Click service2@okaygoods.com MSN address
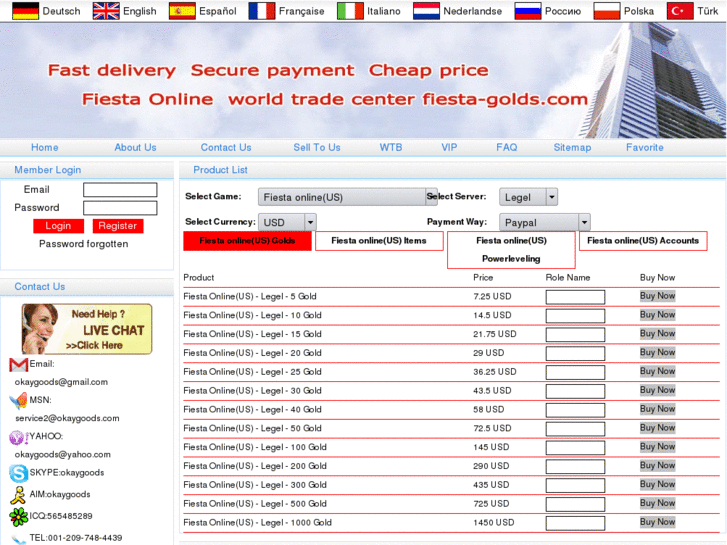The image size is (727, 545). coord(67,418)
